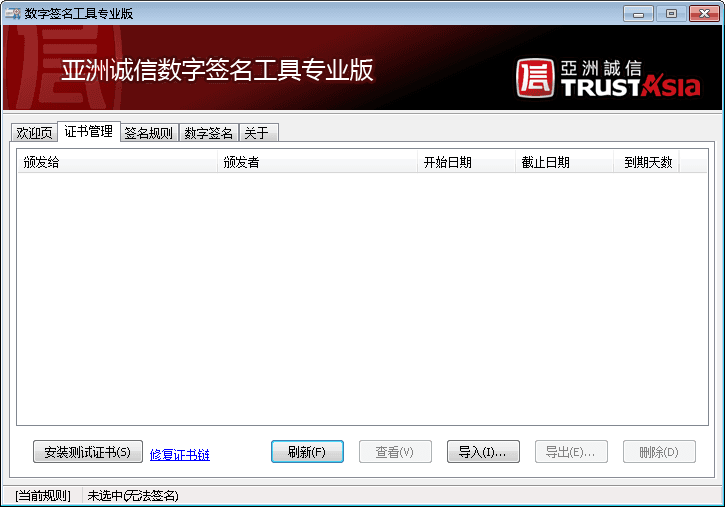Click the 颁发者 column header

click(x=316, y=163)
